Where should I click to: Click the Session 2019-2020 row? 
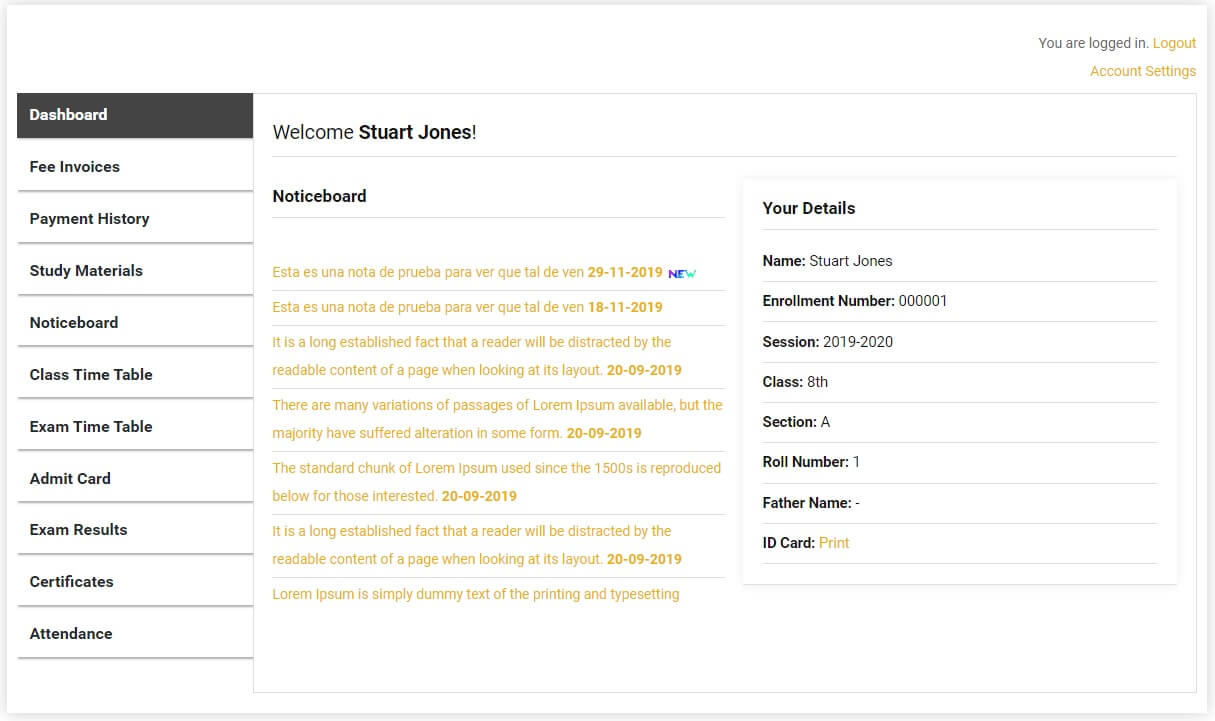pyautogui.click(x=960, y=342)
